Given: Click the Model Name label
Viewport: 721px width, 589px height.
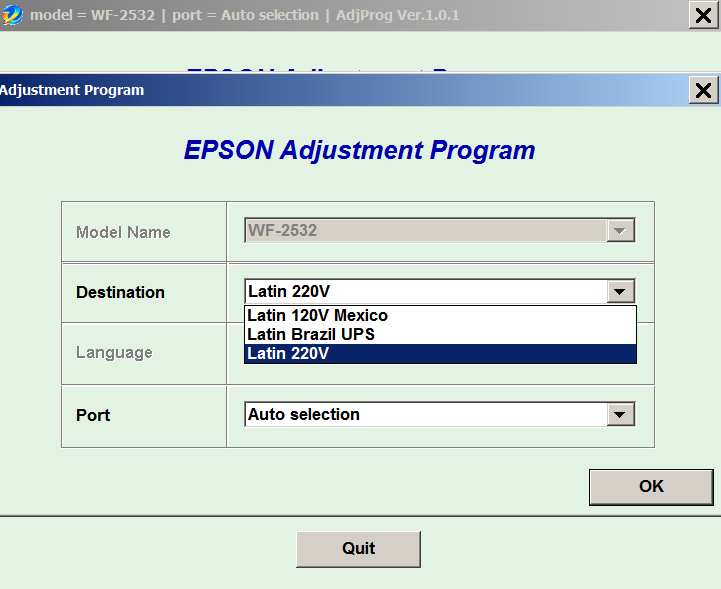Looking at the screenshot, I should click(123, 232).
